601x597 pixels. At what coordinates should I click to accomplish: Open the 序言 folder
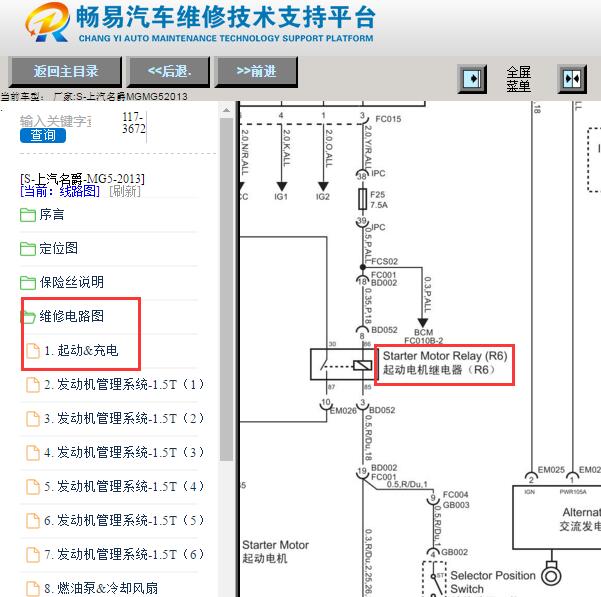tap(51, 214)
